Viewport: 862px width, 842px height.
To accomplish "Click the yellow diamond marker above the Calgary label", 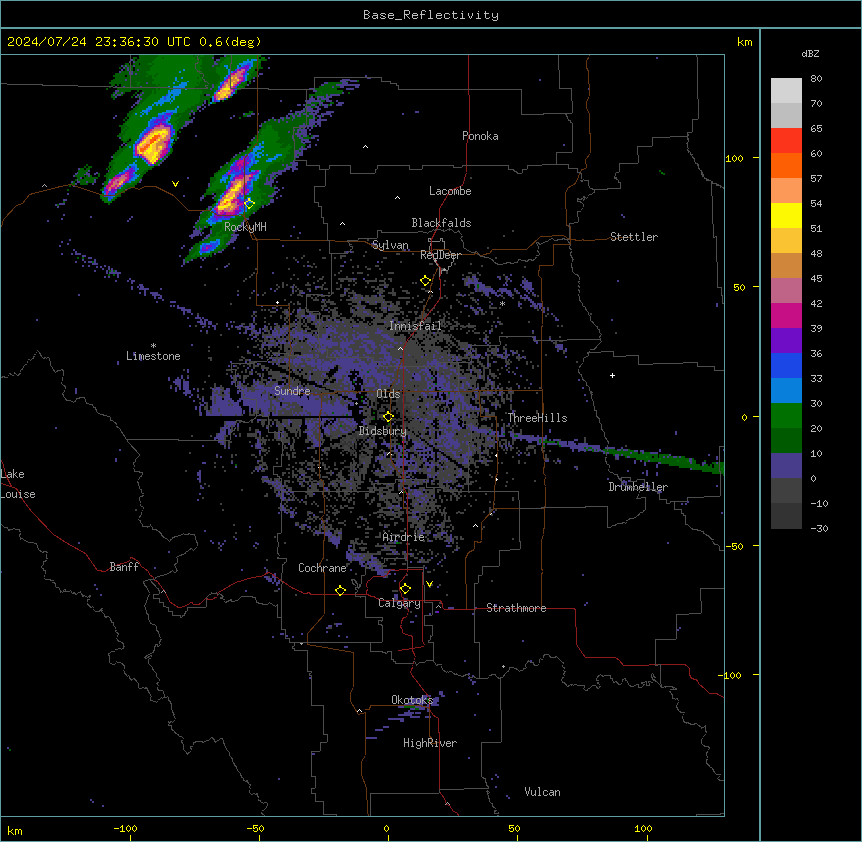I will click(405, 589).
